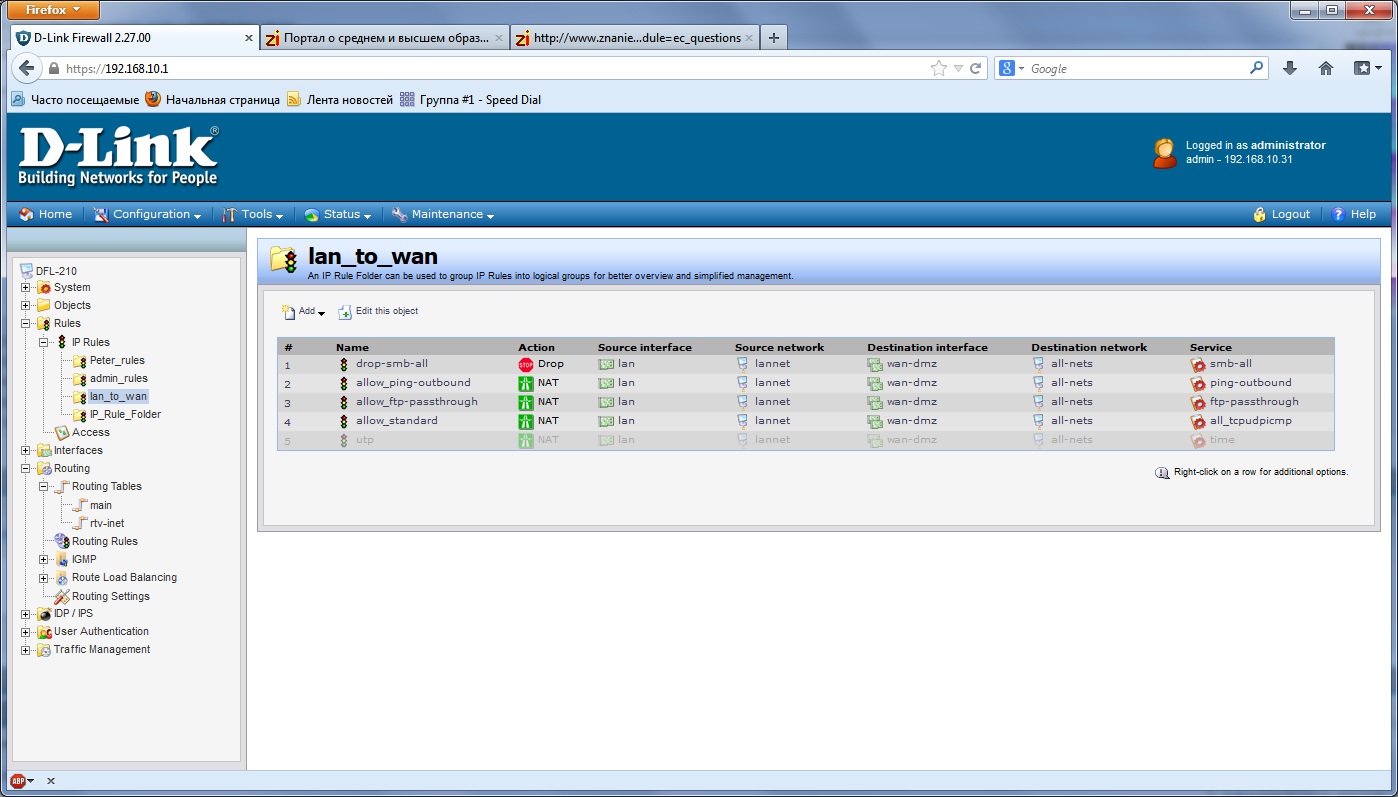1398x797 pixels.
Task: Open the Add dropdown in the rule toolbar
Action: [x=304, y=312]
